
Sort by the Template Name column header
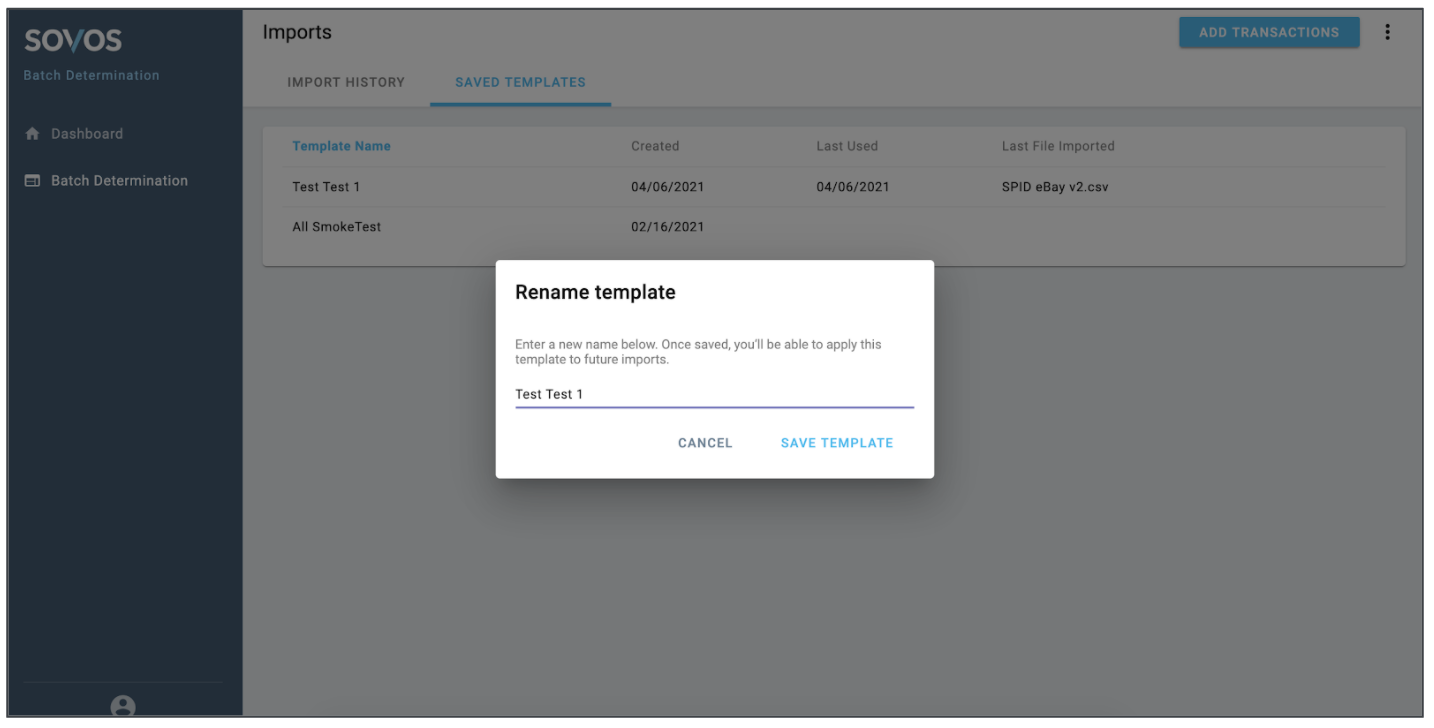pos(341,146)
